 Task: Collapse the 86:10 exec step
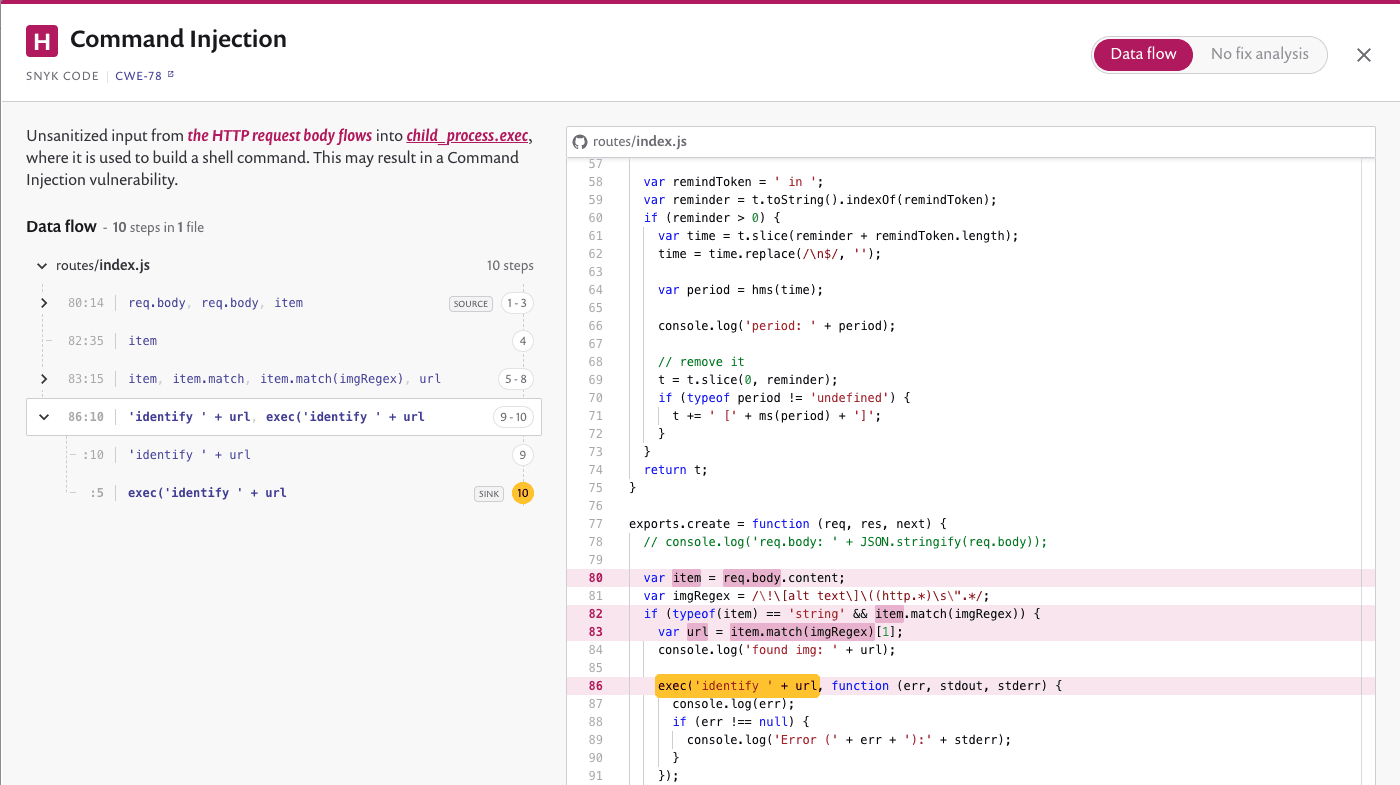(x=43, y=416)
